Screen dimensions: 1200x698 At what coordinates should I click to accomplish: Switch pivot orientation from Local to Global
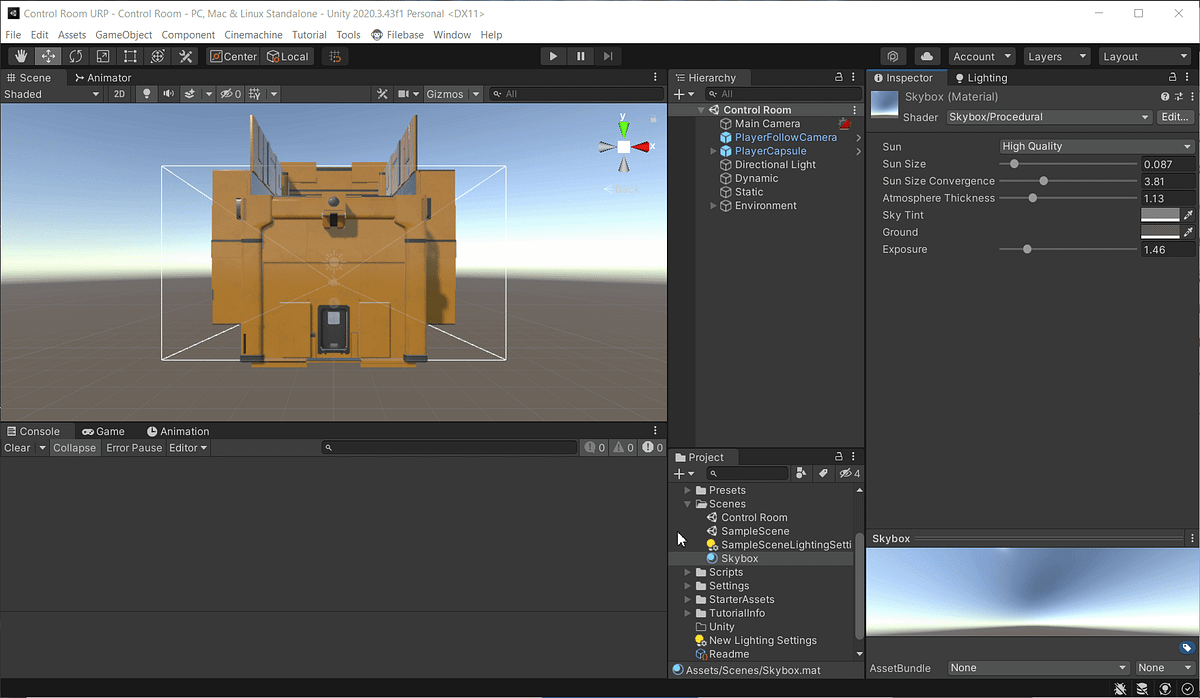288,56
